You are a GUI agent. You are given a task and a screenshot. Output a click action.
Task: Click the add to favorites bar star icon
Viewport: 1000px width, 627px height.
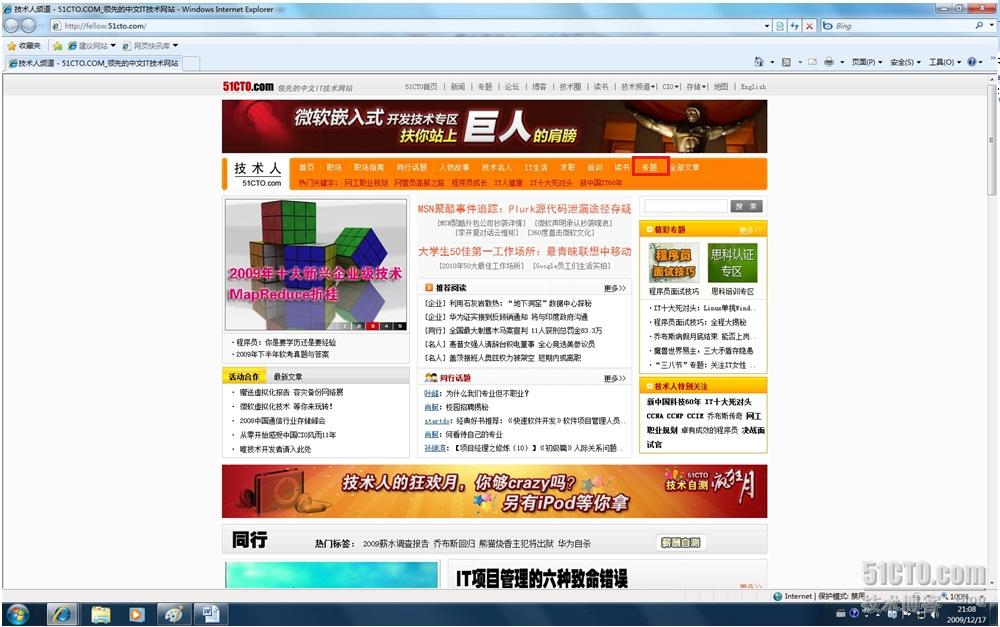[57, 46]
